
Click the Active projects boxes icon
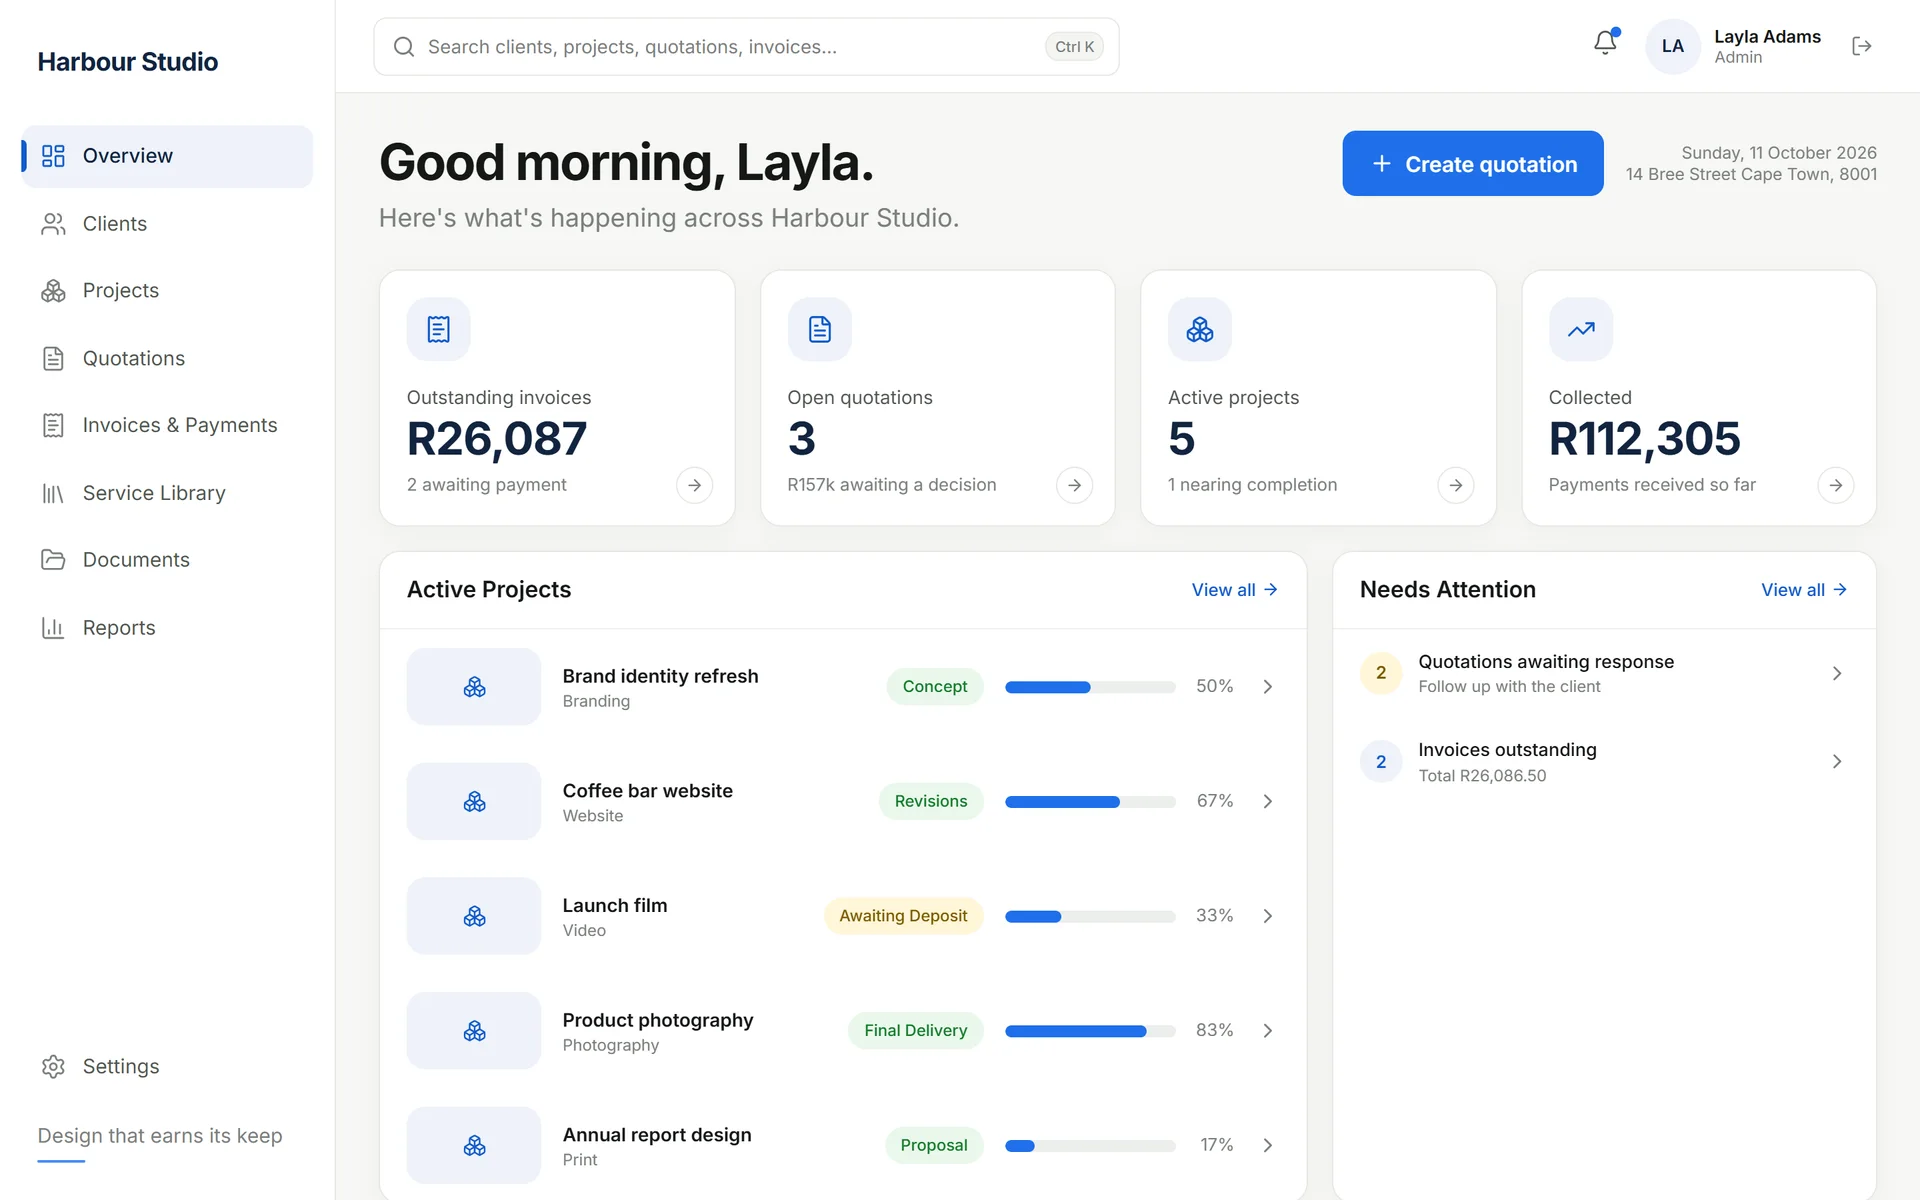pyautogui.click(x=1200, y=329)
